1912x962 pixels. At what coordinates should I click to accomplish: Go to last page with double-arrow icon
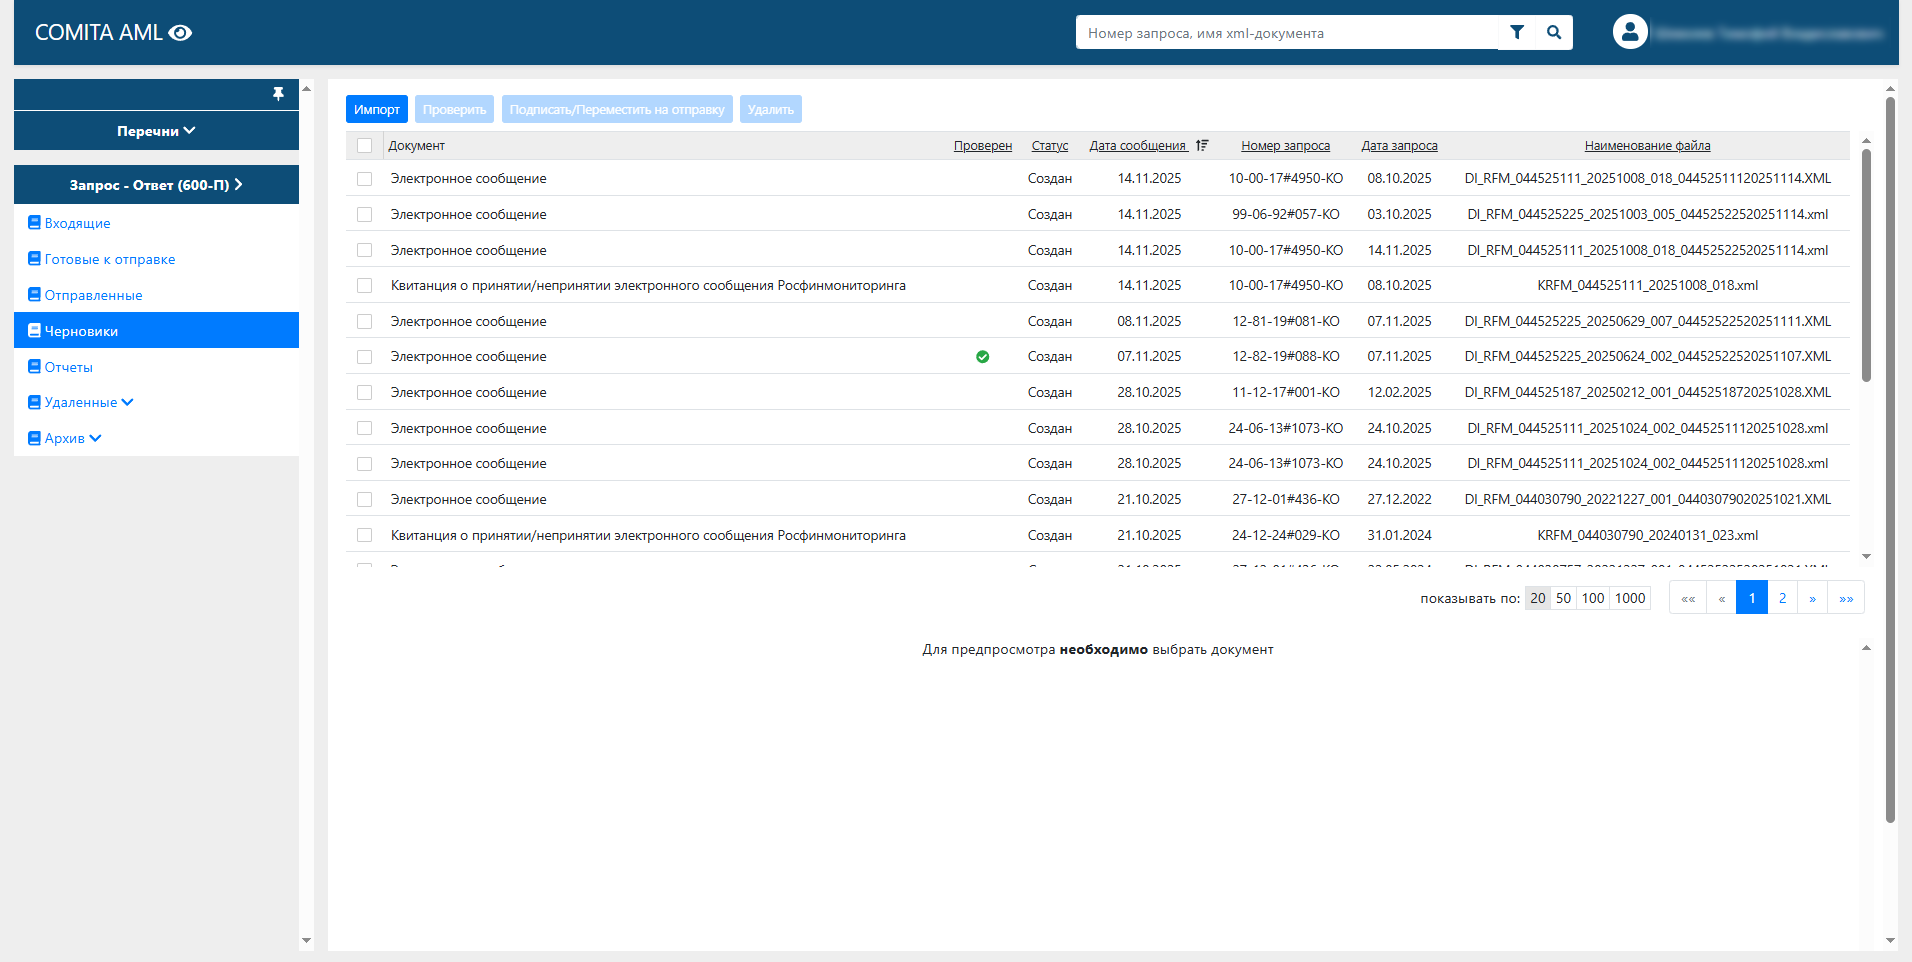click(1845, 598)
